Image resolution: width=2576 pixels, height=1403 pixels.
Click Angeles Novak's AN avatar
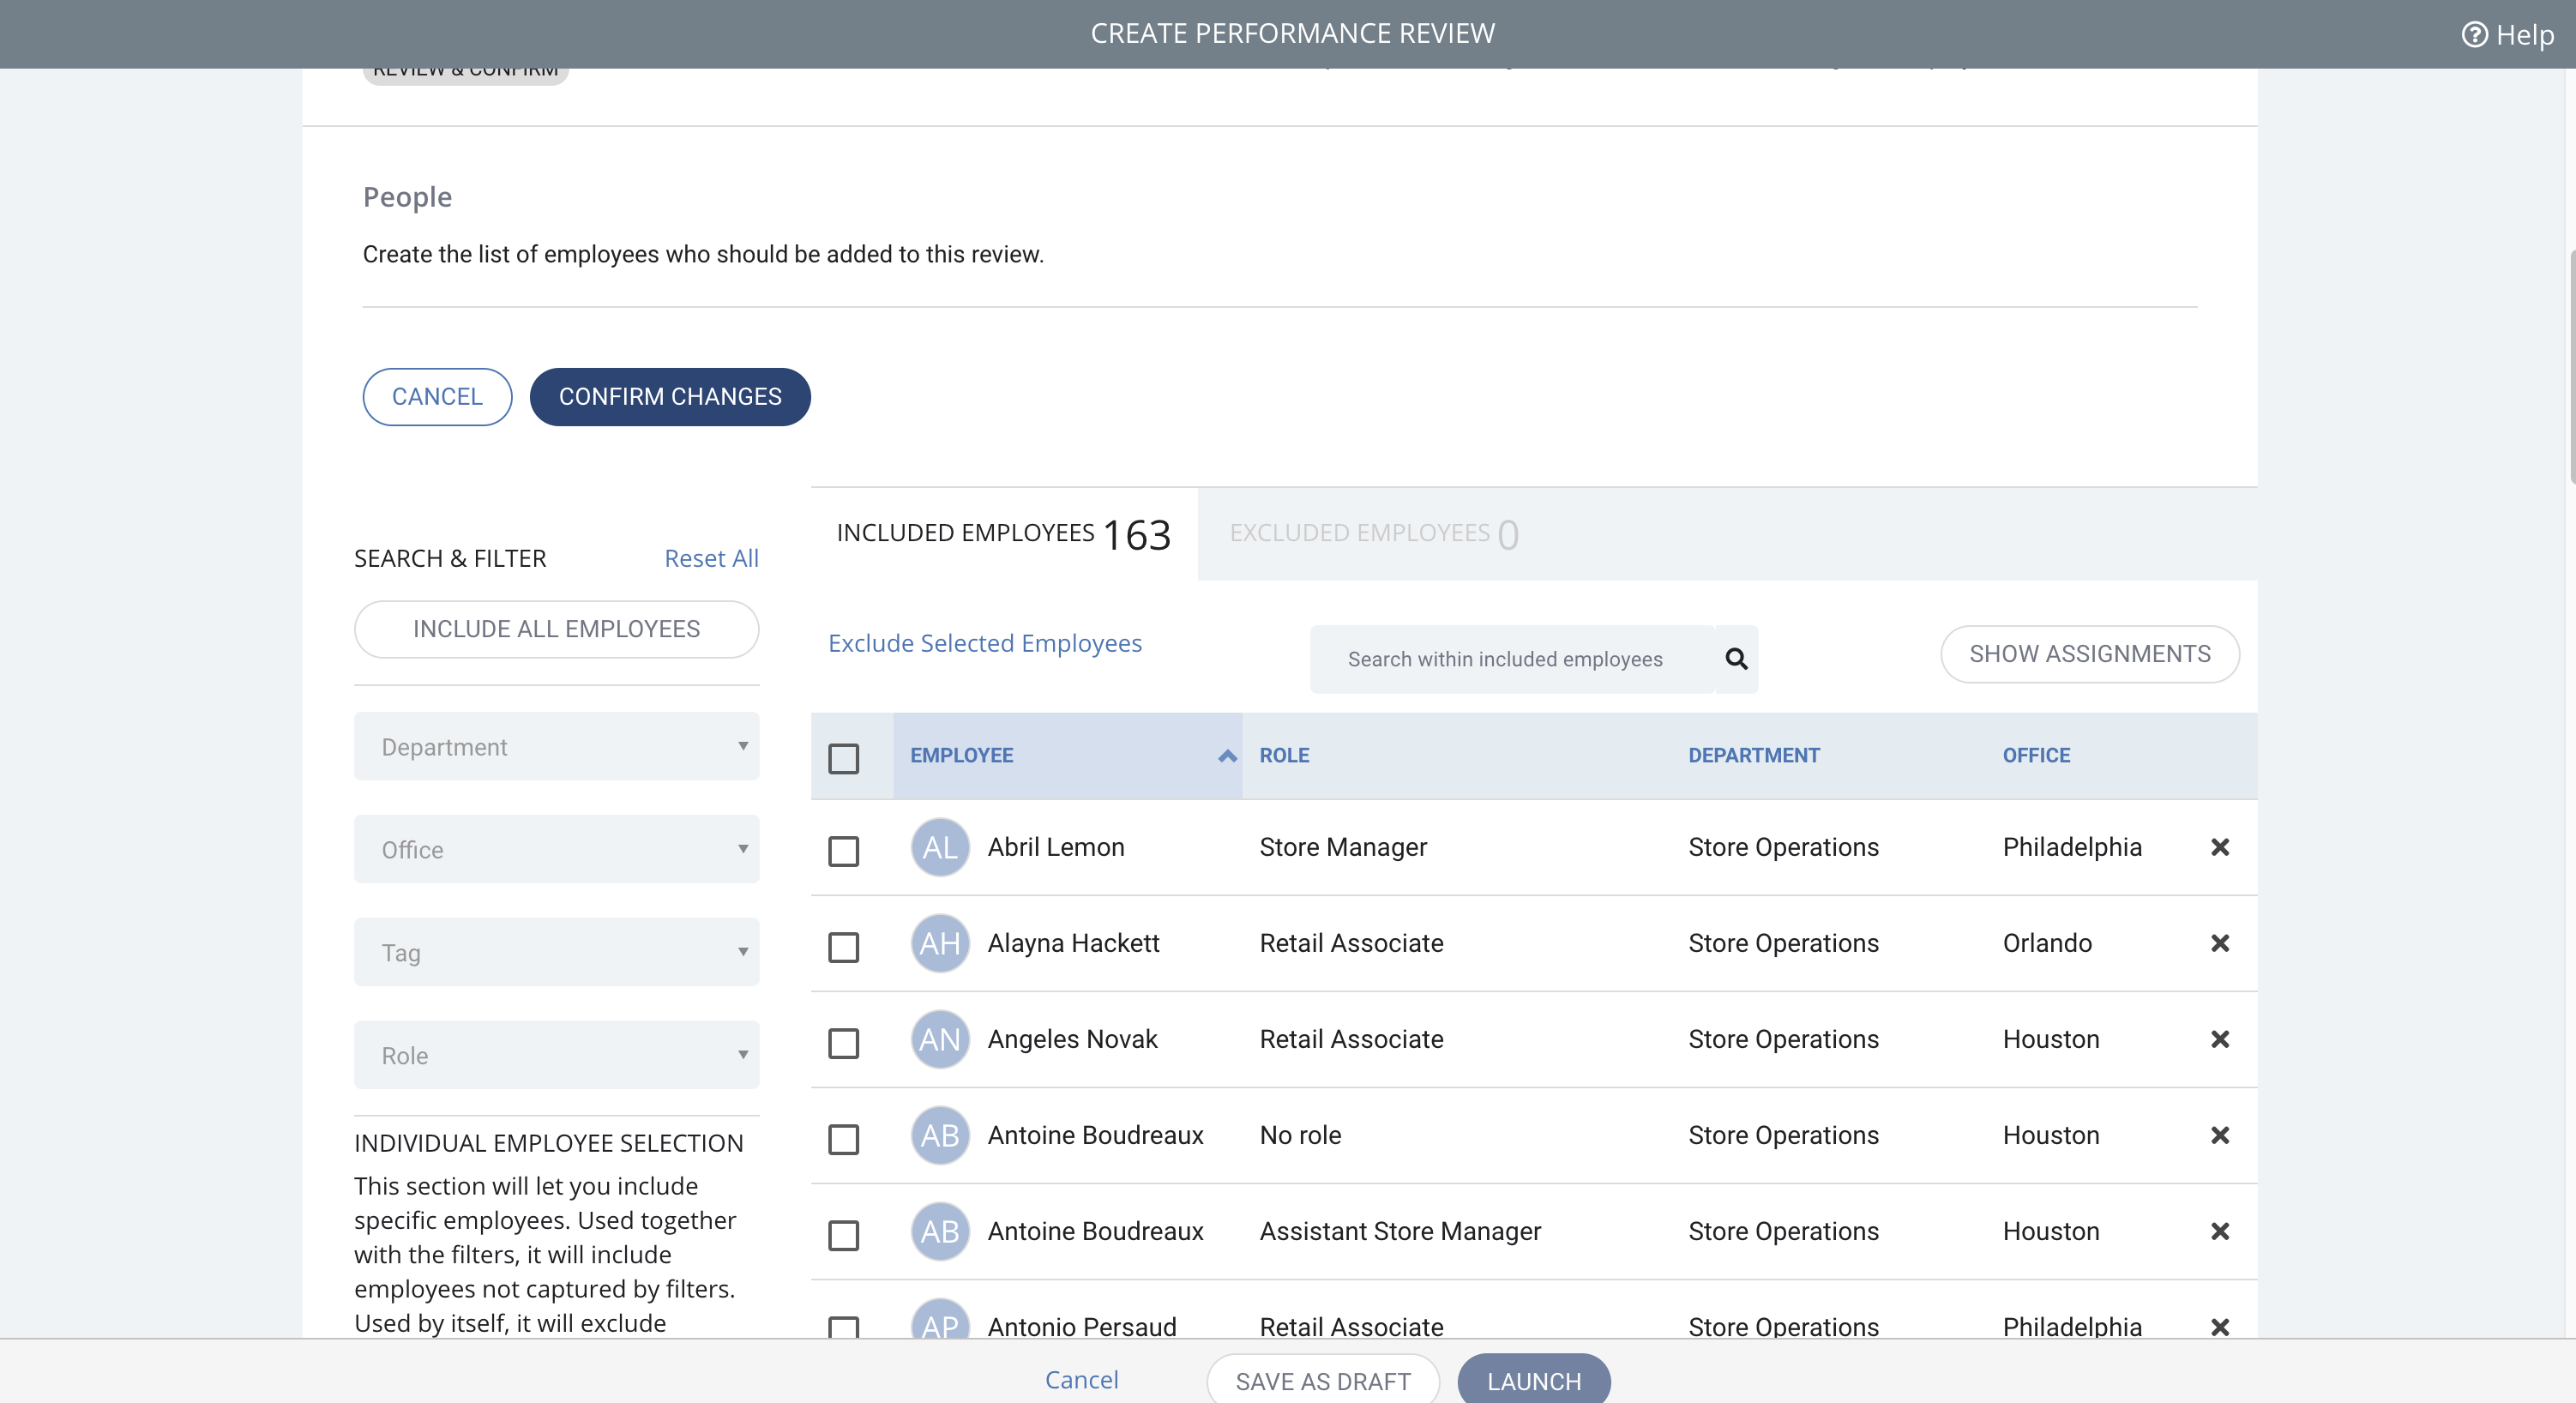tap(940, 1039)
